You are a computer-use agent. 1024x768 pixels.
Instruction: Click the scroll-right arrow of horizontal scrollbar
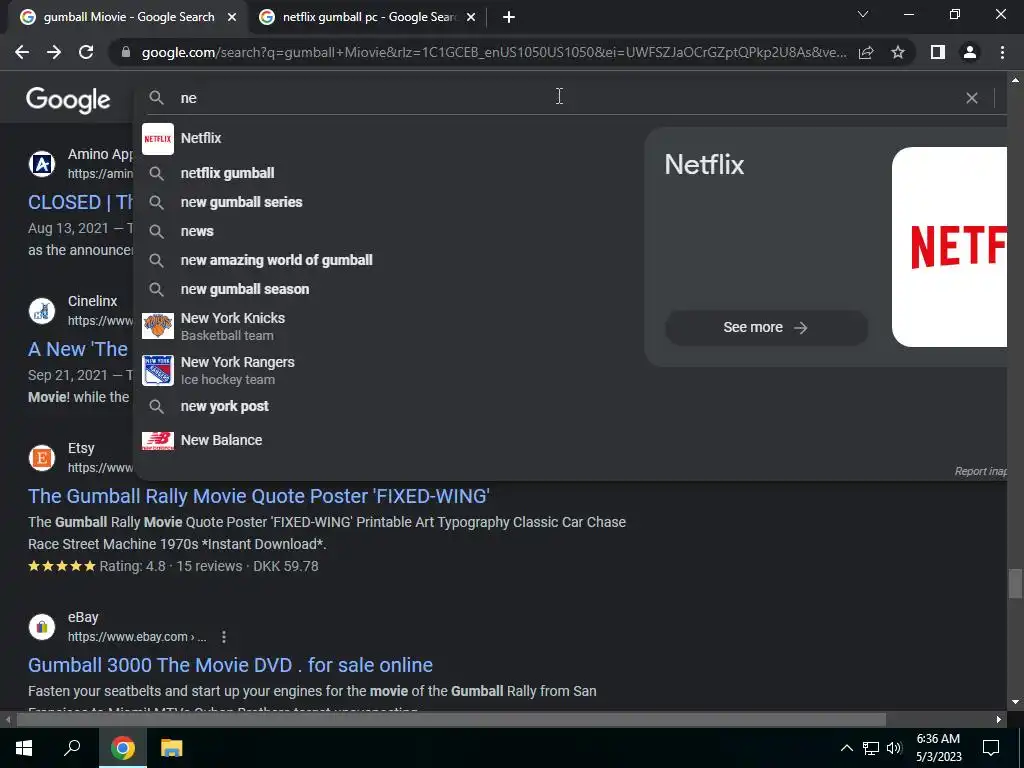[x=999, y=720]
